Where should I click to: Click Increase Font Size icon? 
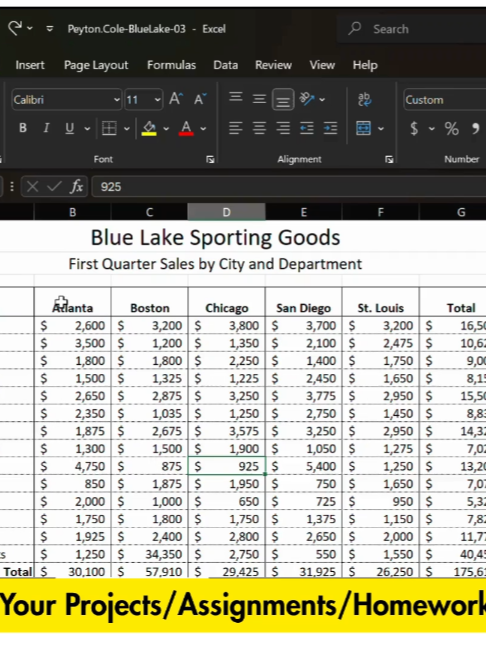pyautogui.click(x=176, y=99)
